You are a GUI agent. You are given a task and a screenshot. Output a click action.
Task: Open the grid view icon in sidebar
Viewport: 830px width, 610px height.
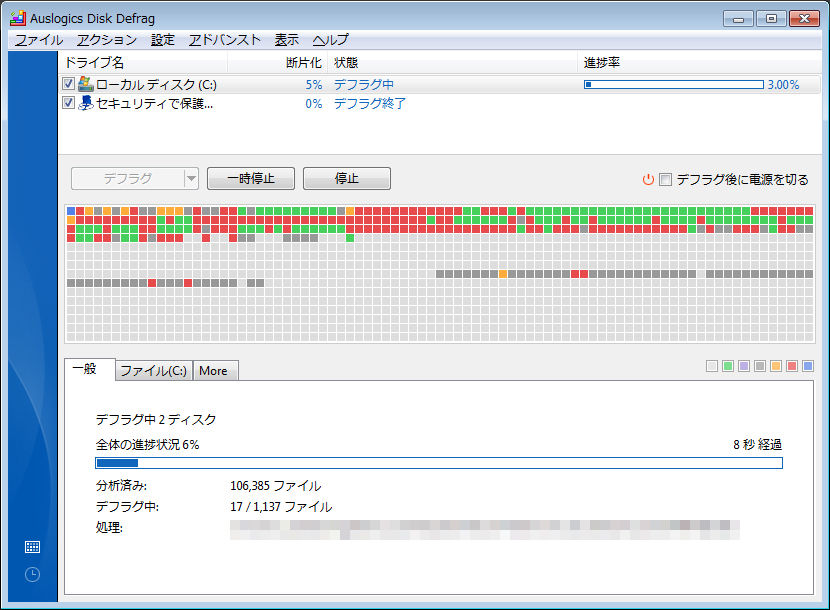(32, 547)
